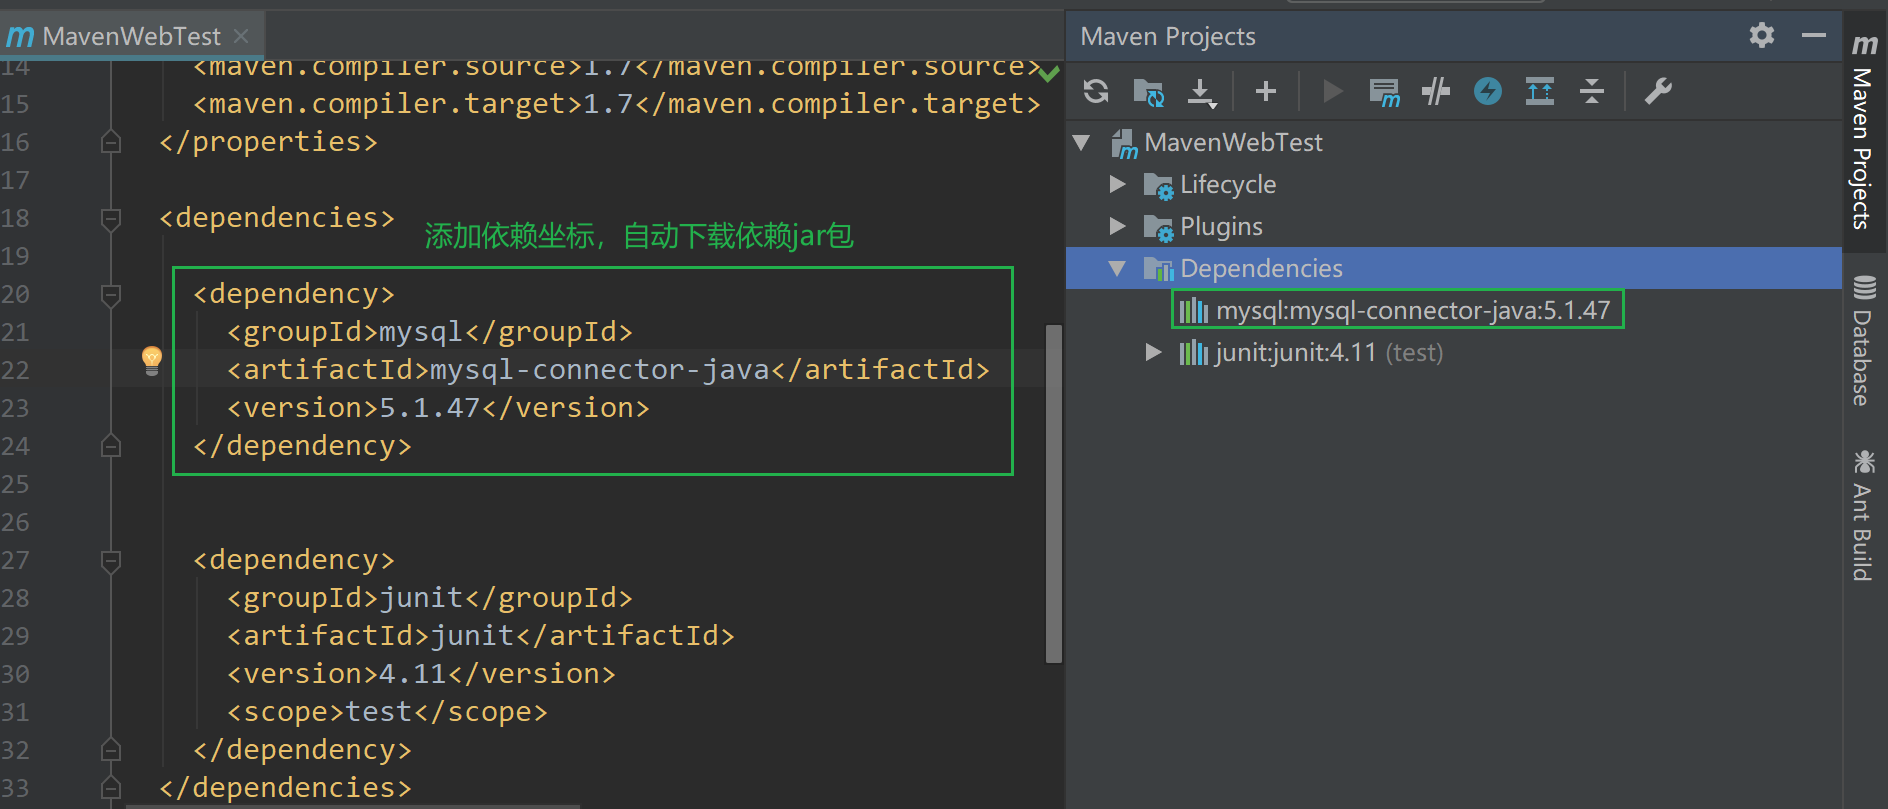Add Maven Projects with plus icon
This screenshot has width=1888, height=809.
(x=1265, y=91)
